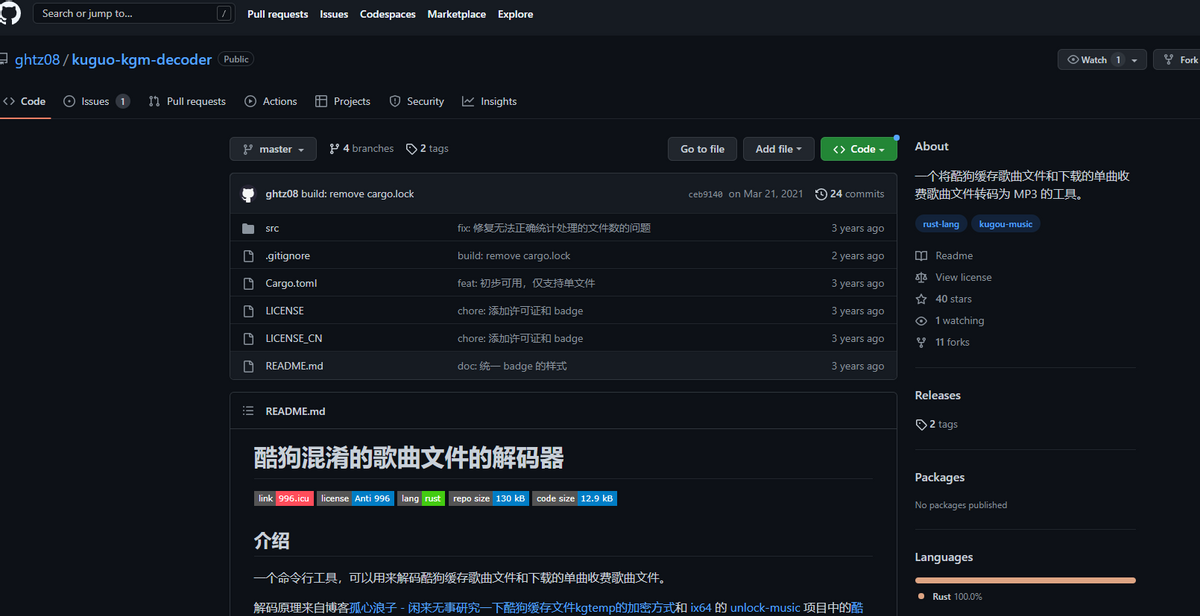Click the Cargo.toml file icon

coord(249,283)
